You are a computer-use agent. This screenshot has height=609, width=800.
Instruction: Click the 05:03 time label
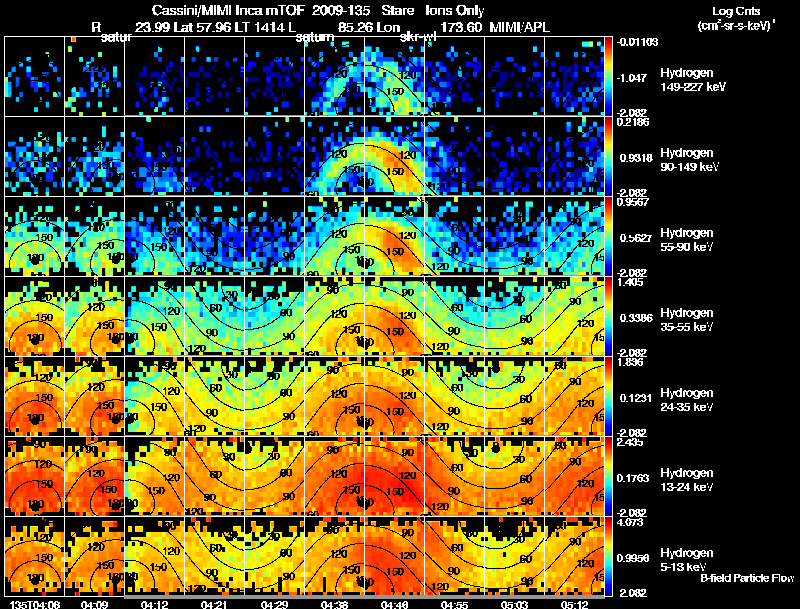[x=514, y=604]
